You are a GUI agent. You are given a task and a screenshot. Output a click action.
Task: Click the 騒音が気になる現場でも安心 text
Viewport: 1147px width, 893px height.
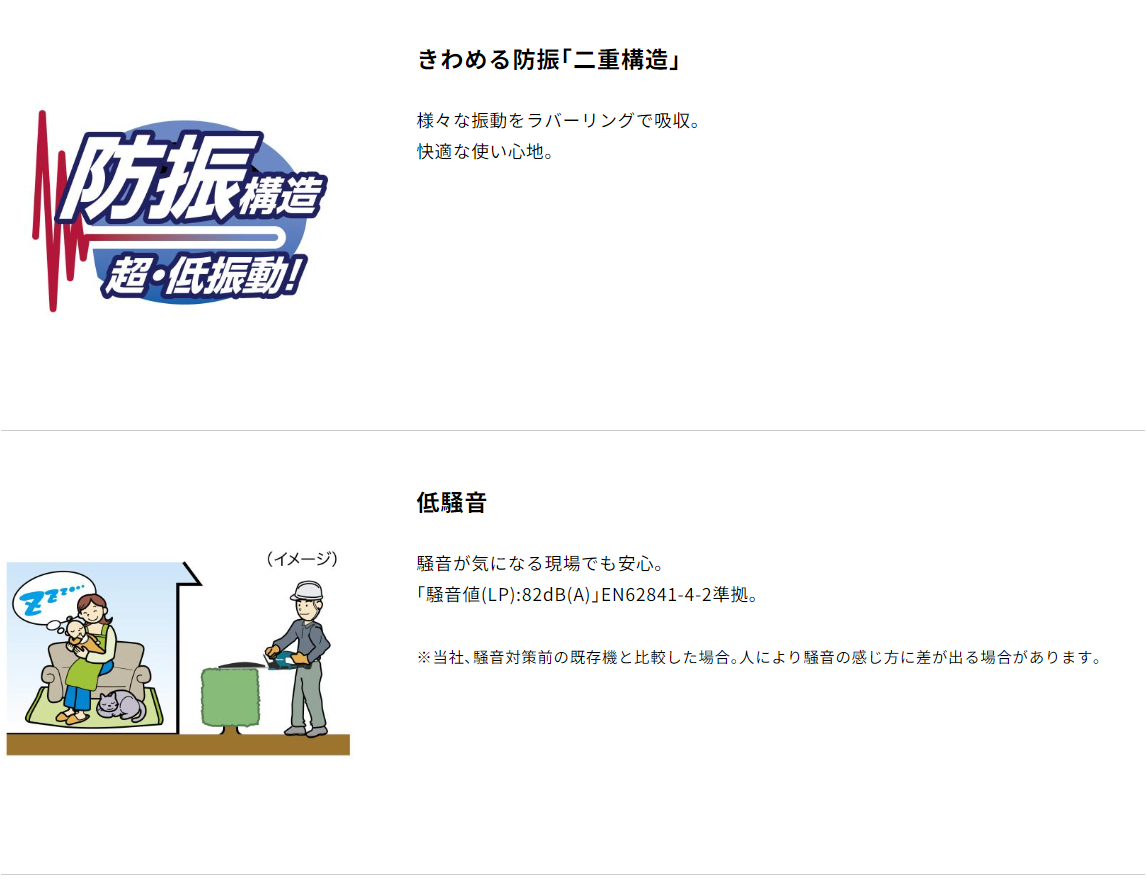[x=541, y=564]
